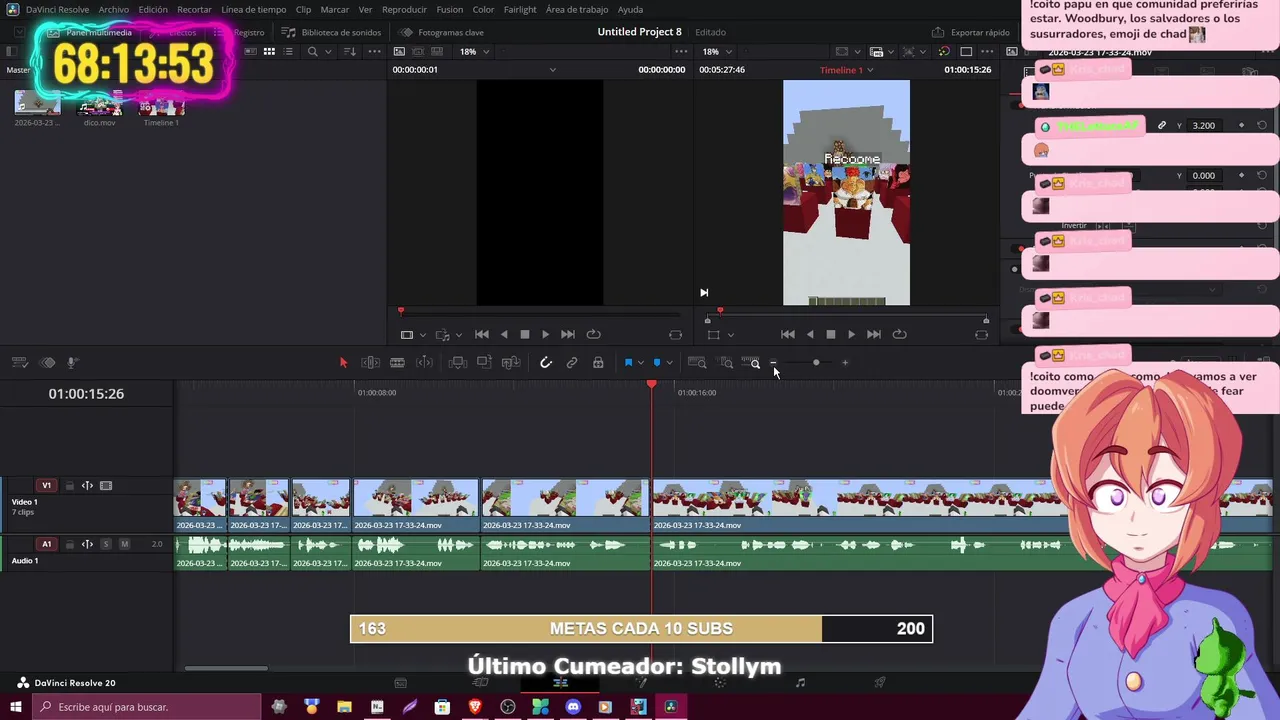Click the Windows Start button
1280x720 pixels.
tap(16, 707)
